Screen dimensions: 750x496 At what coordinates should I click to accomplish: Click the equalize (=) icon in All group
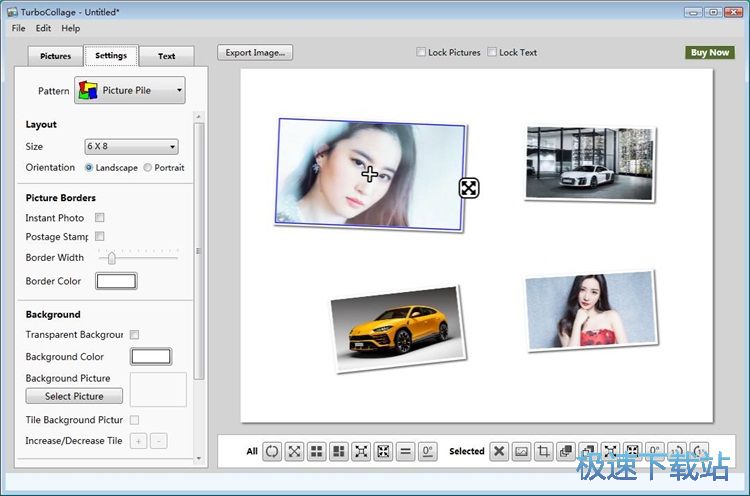tap(406, 452)
